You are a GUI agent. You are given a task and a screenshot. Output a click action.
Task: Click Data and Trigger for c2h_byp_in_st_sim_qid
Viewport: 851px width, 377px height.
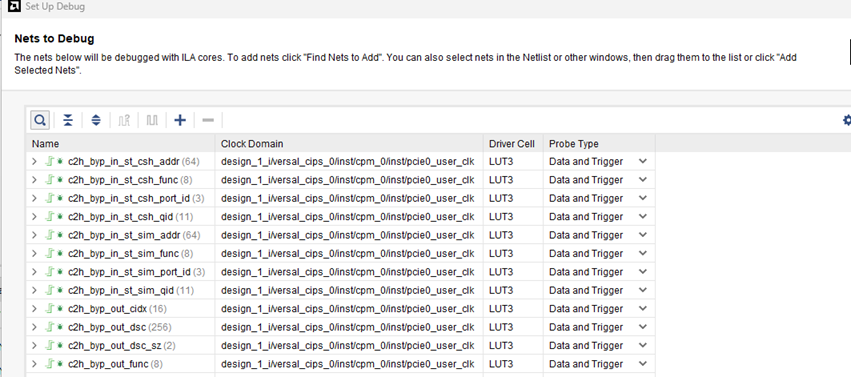pos(586,290)
